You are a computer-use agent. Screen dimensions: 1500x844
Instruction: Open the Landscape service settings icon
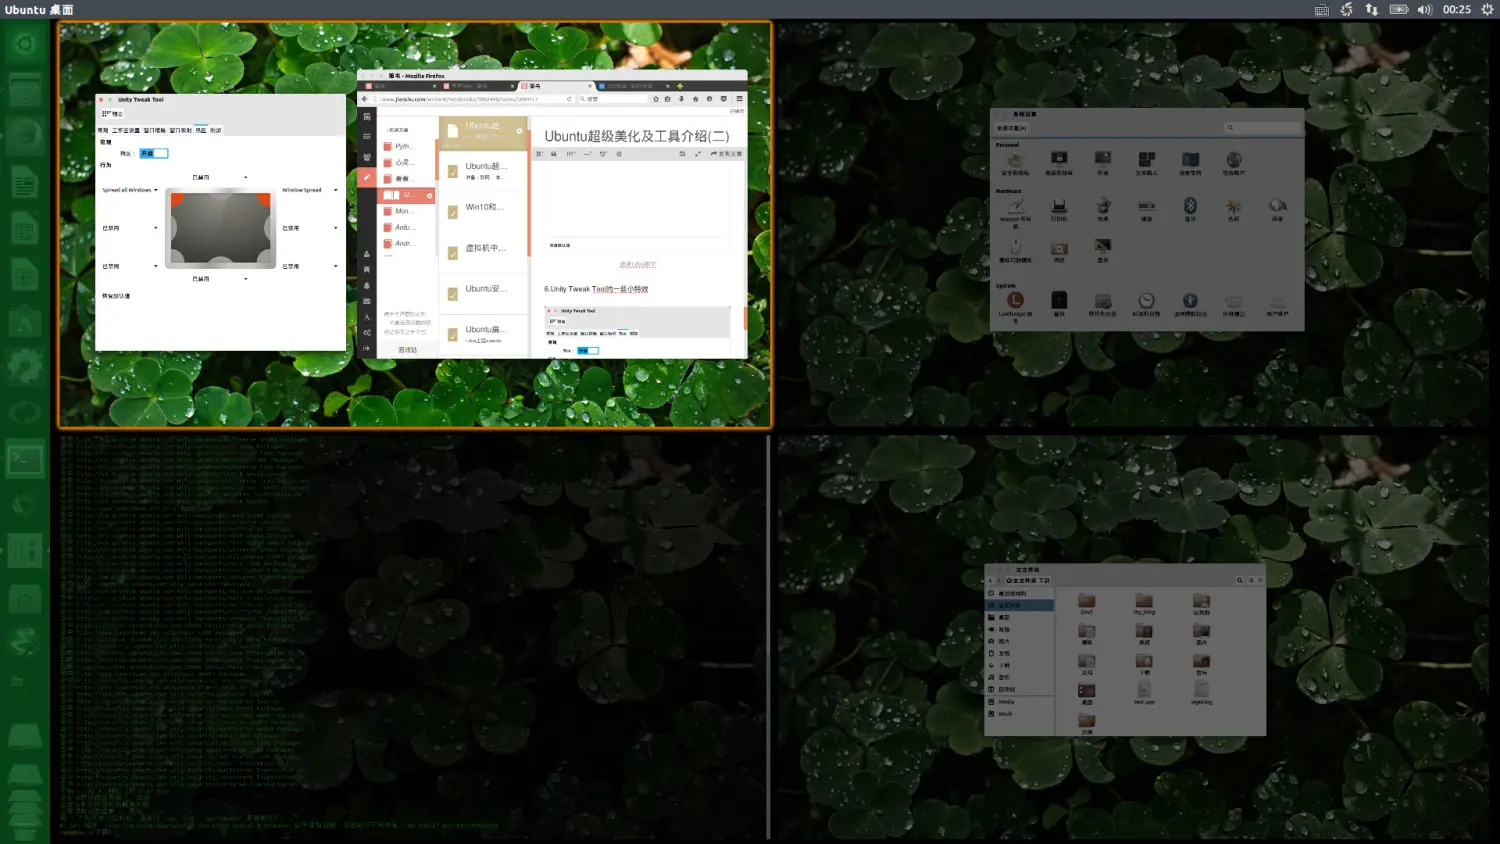1015,300
